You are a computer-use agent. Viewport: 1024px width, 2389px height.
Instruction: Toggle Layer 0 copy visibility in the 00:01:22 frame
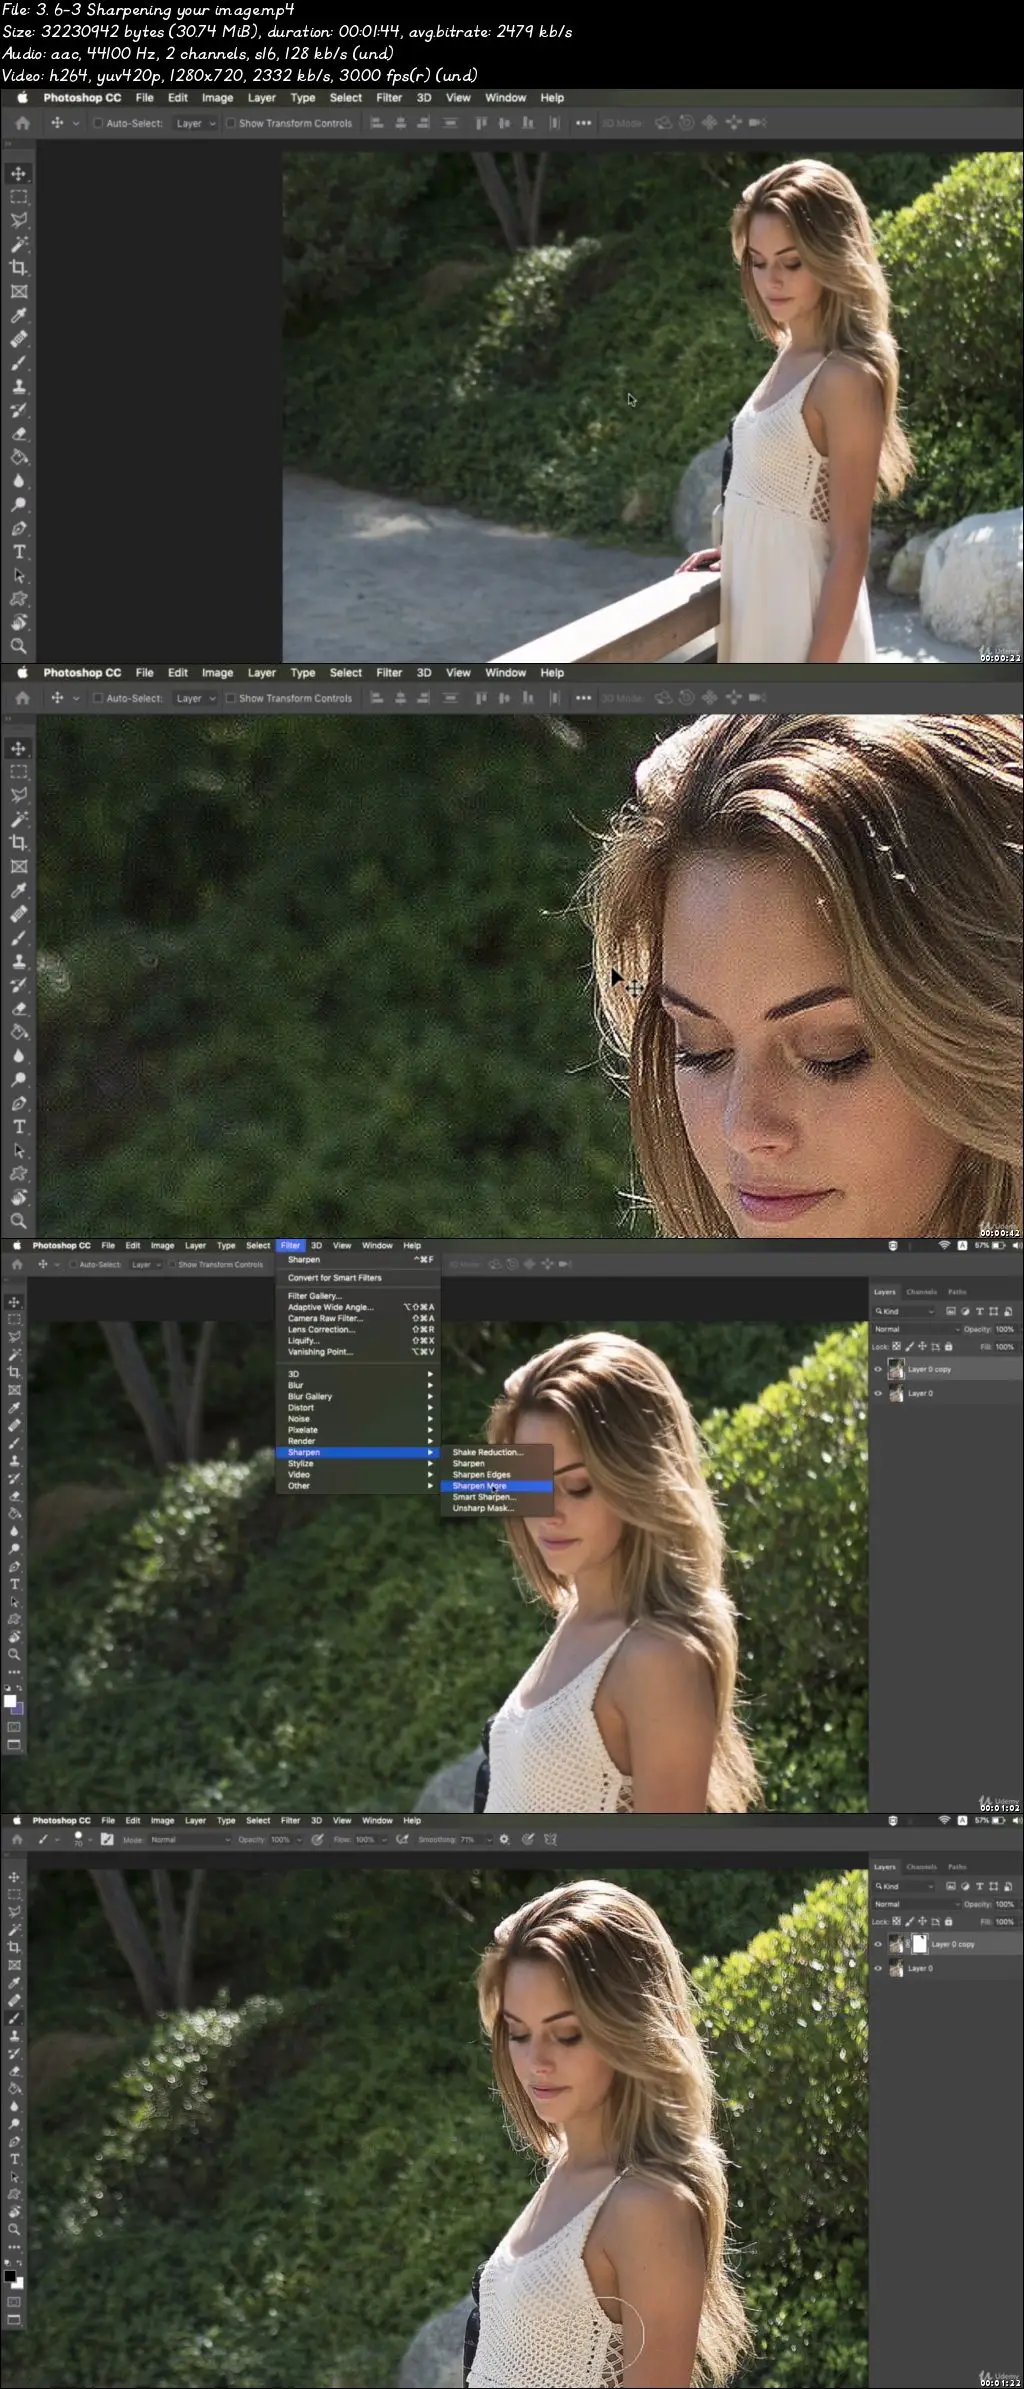coord(878,1944)
